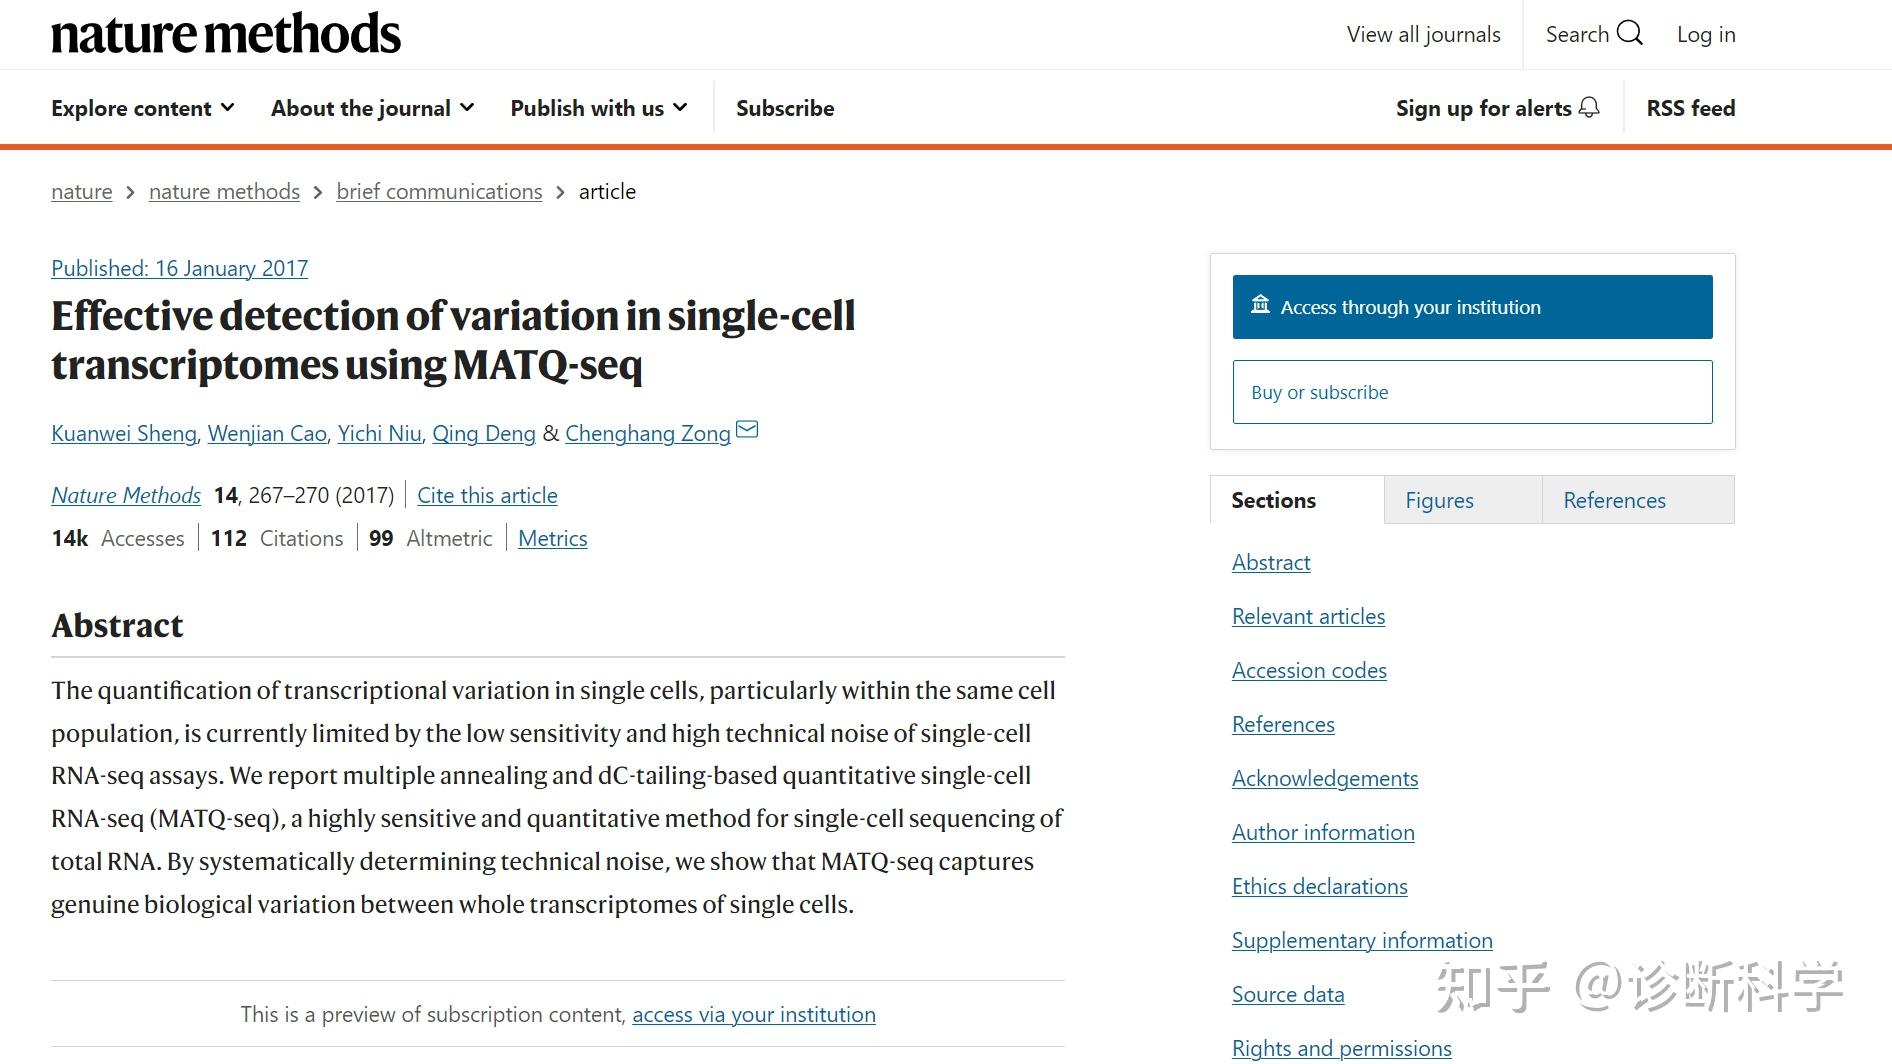Click the email envelope icon beside Chenghang Zong
The height and width of the screenshot is (1064, 1892).
(747, 430)
